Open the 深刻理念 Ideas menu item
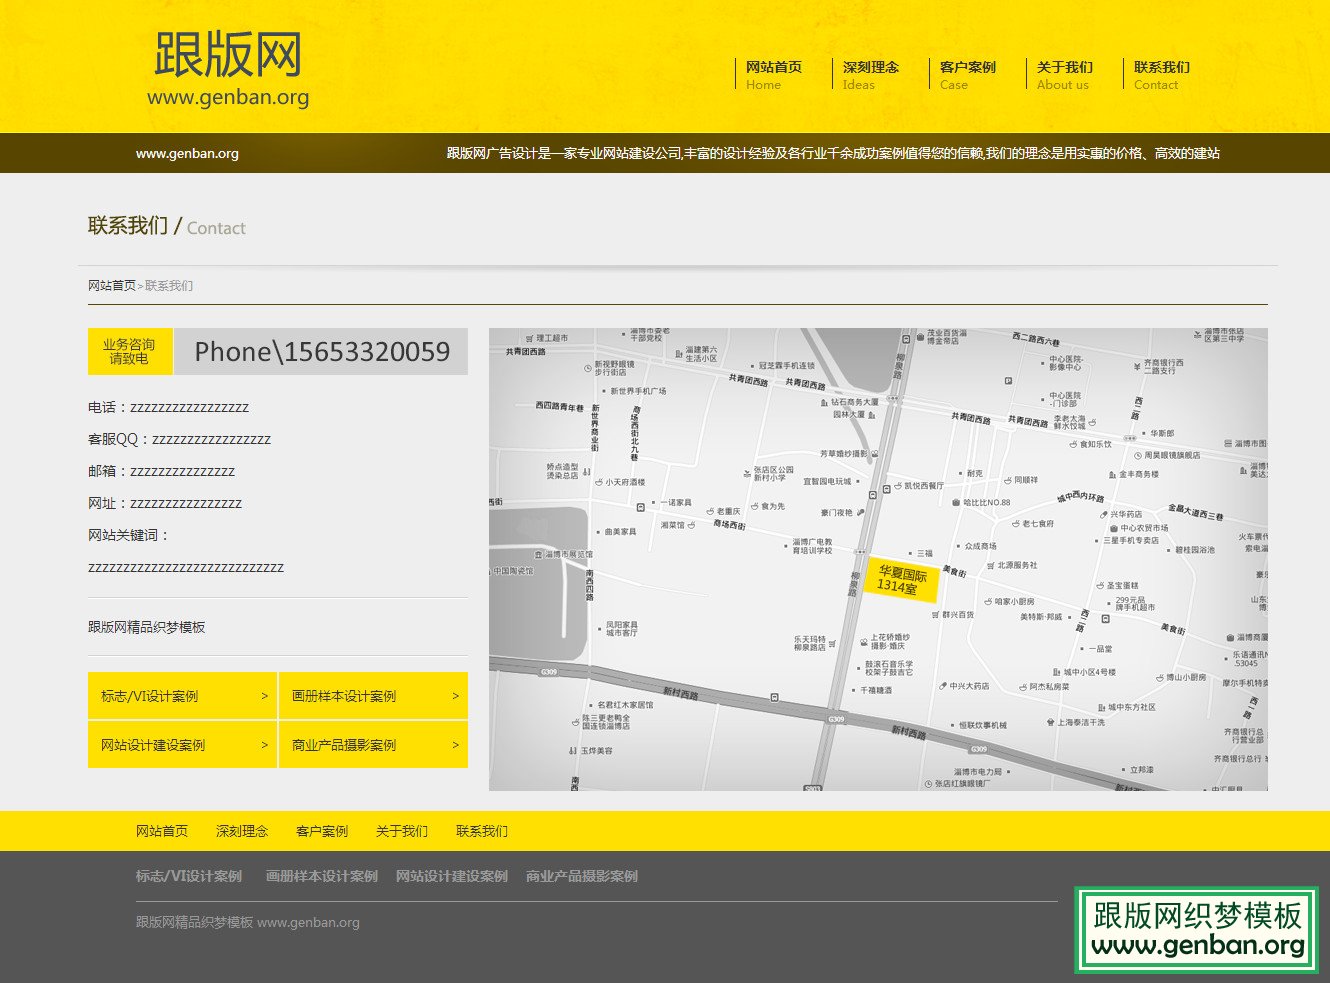 tap(868, 75)
